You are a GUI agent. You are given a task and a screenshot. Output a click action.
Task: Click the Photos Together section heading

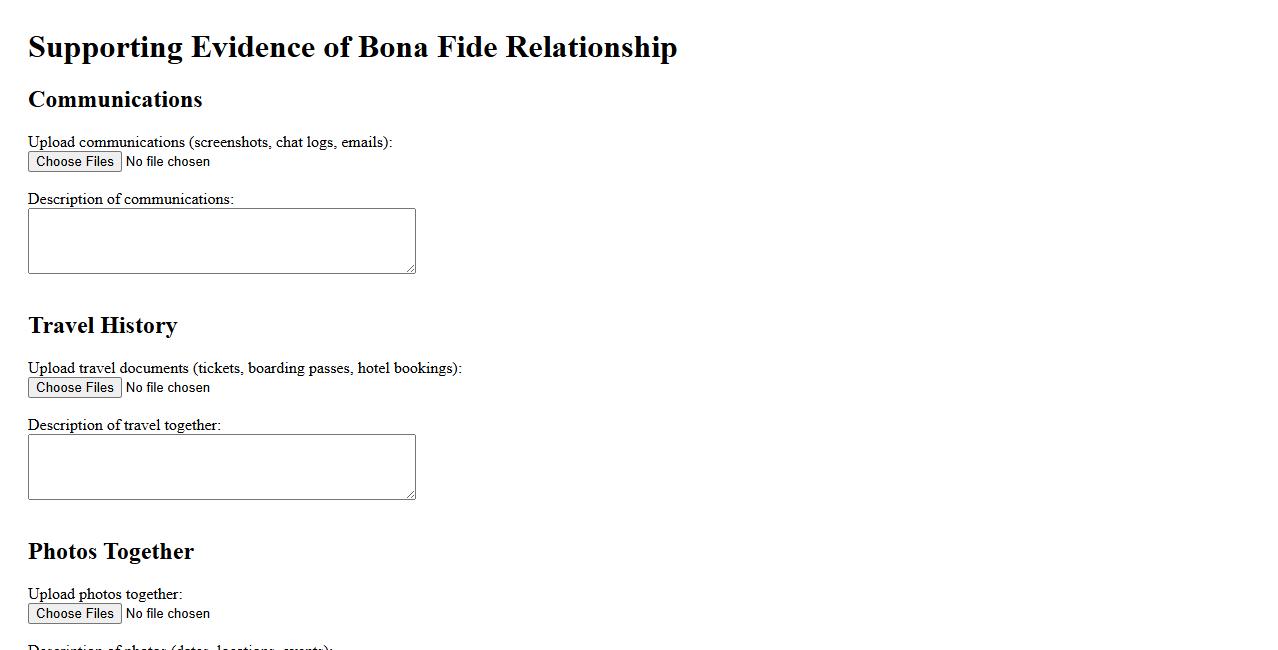[111, 552]
